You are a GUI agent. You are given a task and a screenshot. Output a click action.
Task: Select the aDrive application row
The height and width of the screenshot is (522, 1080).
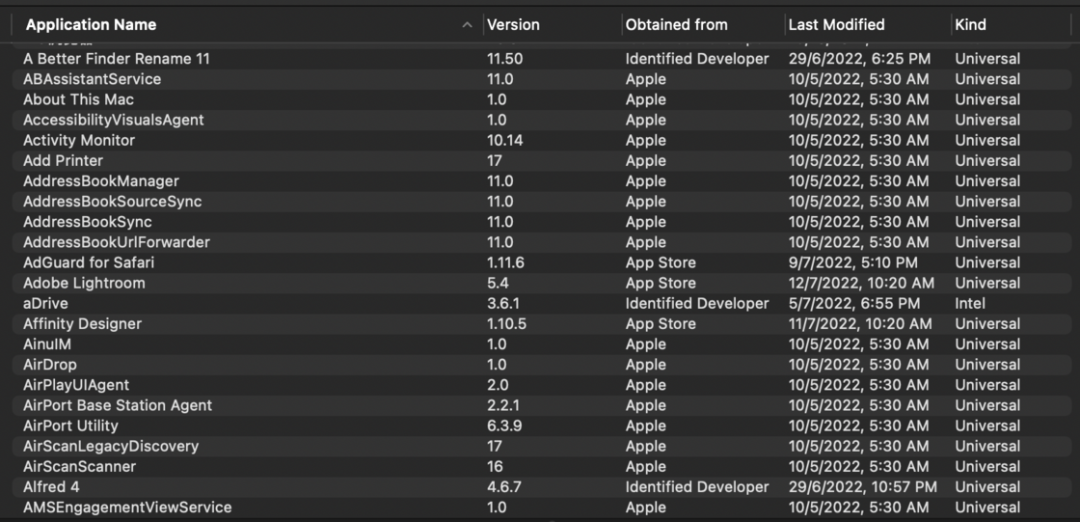[46, 303]
